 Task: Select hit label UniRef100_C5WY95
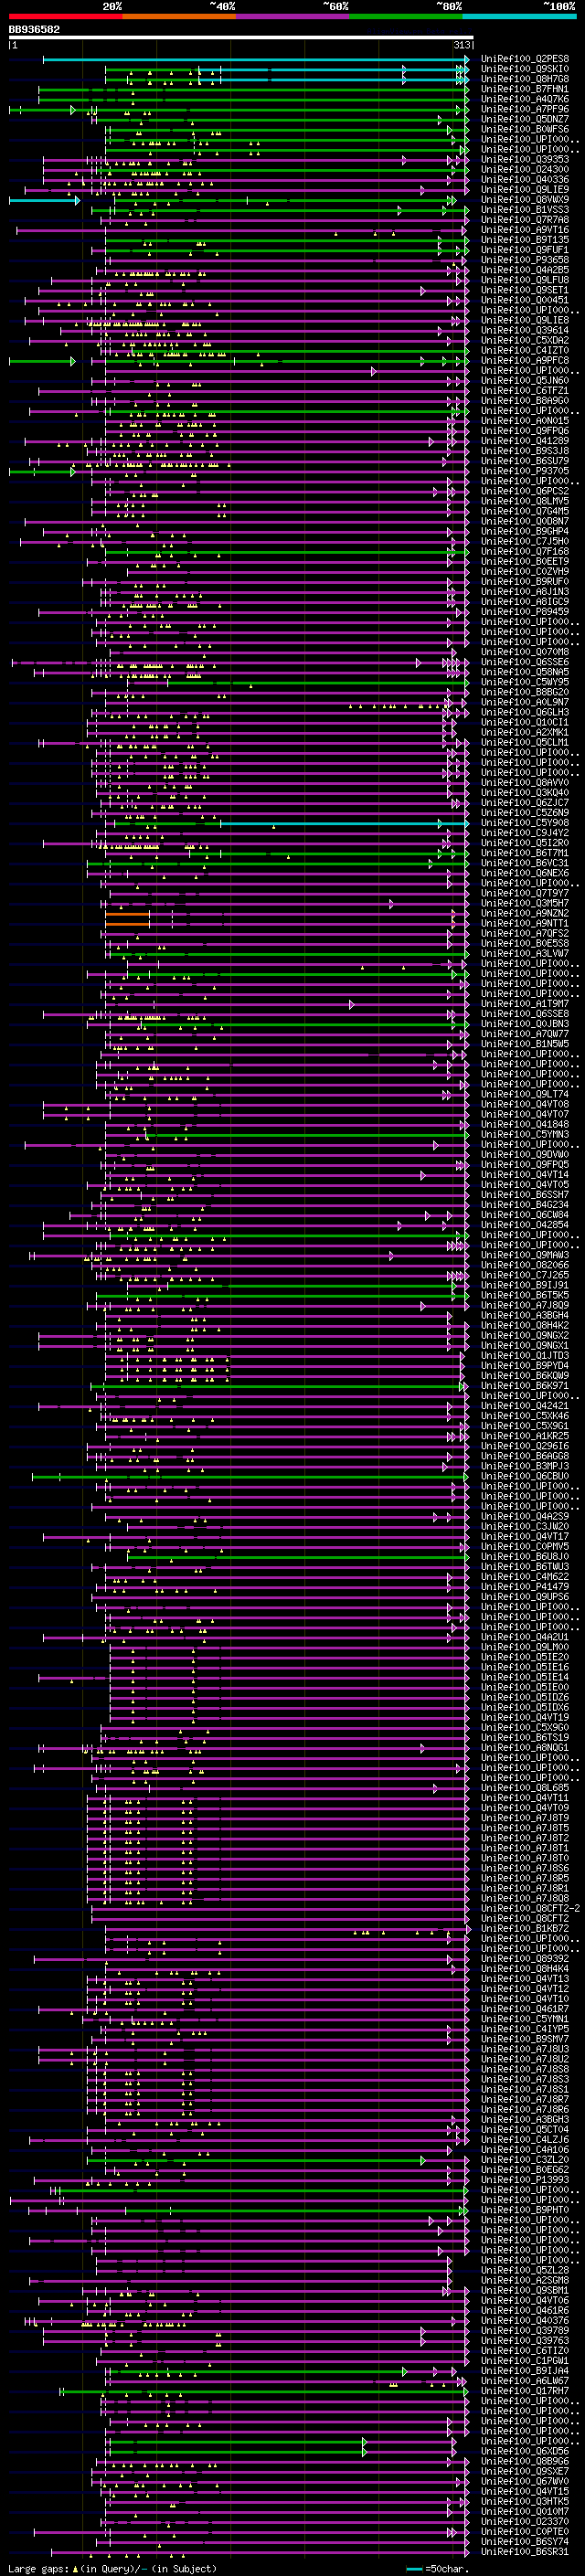tap(525, 682)
